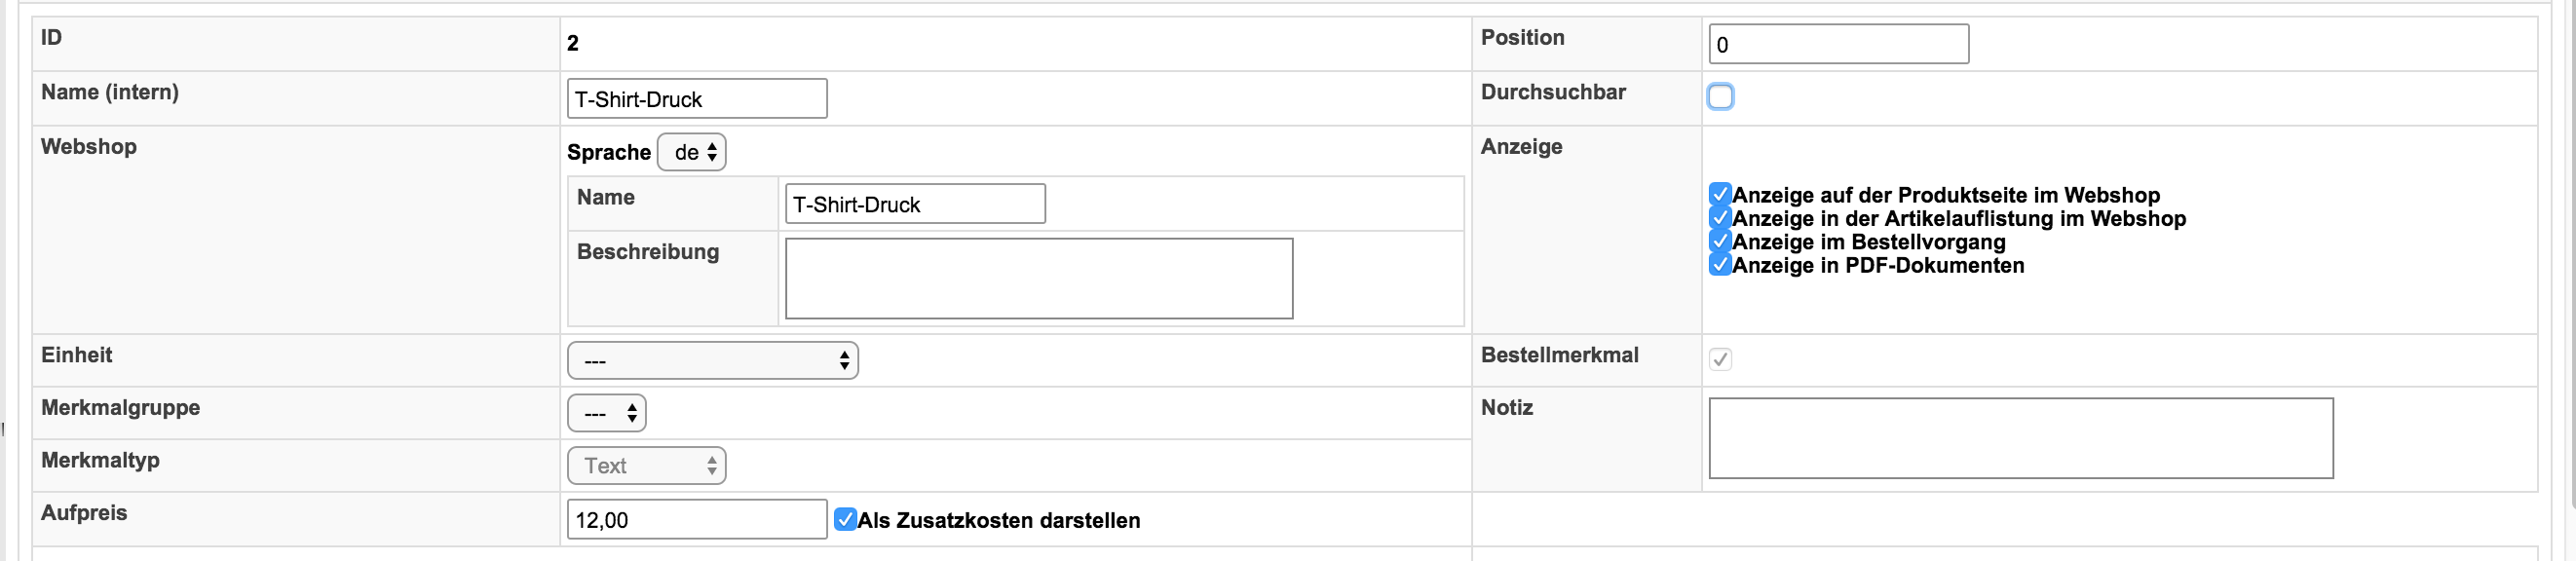Screen dimensions: 2576x561
Task: Open the Sprache language dropdown
Action: [x=691, y=152]
